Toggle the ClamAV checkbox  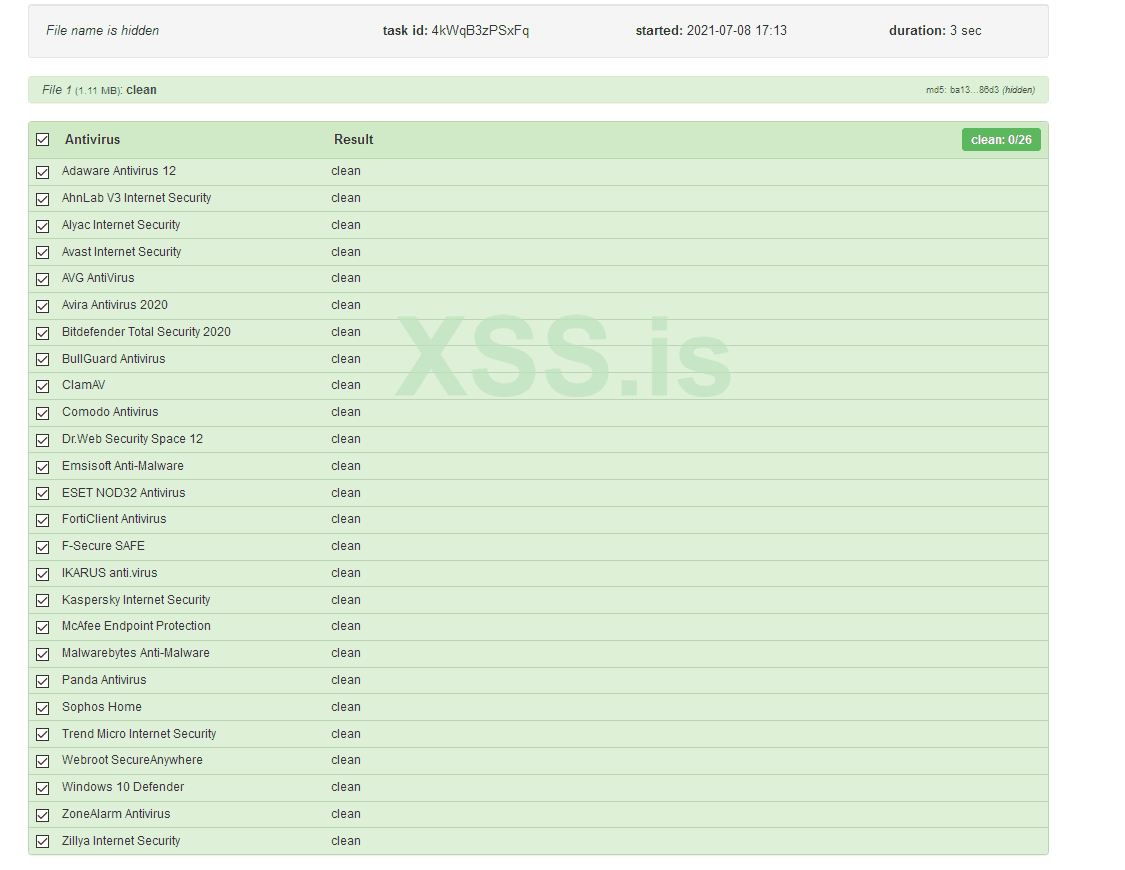click(43, 387)
